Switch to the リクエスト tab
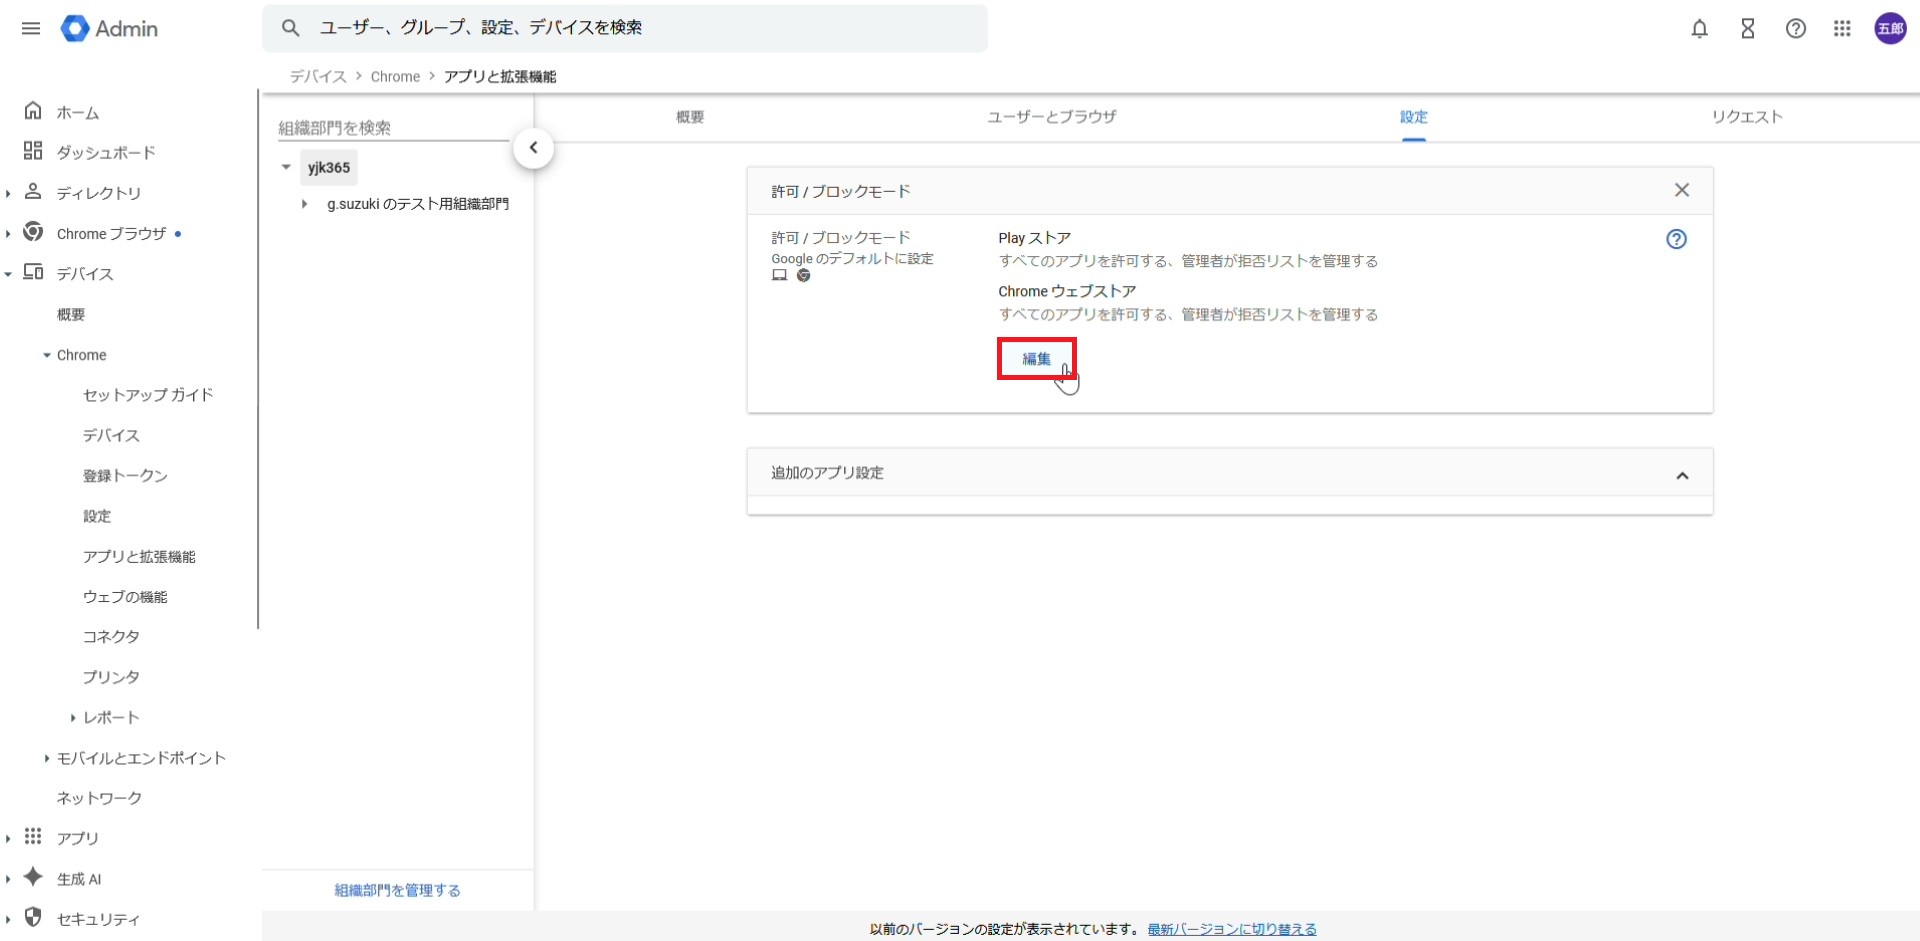The width and height of the screenshot is (1920, 941). tap(1746, 117)
